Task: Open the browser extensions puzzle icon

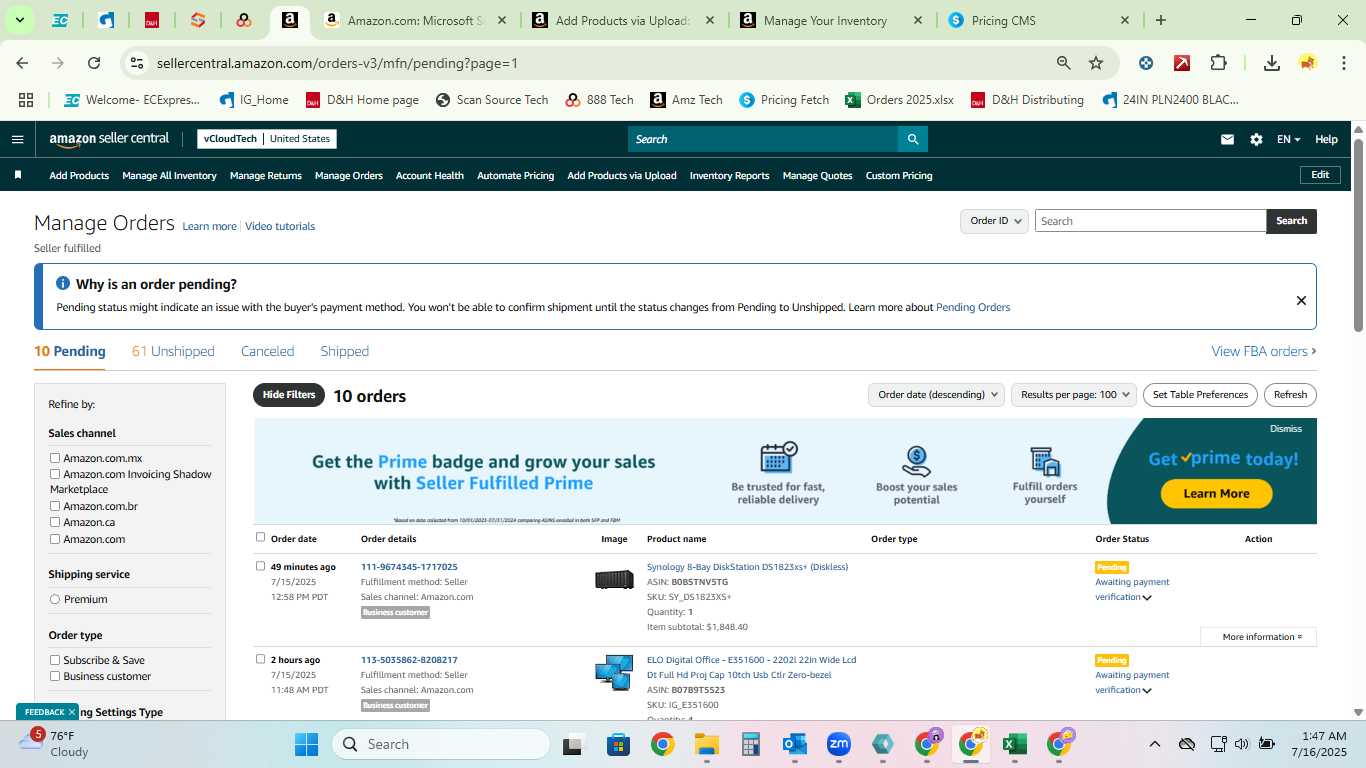Action: coord(1218,63)
